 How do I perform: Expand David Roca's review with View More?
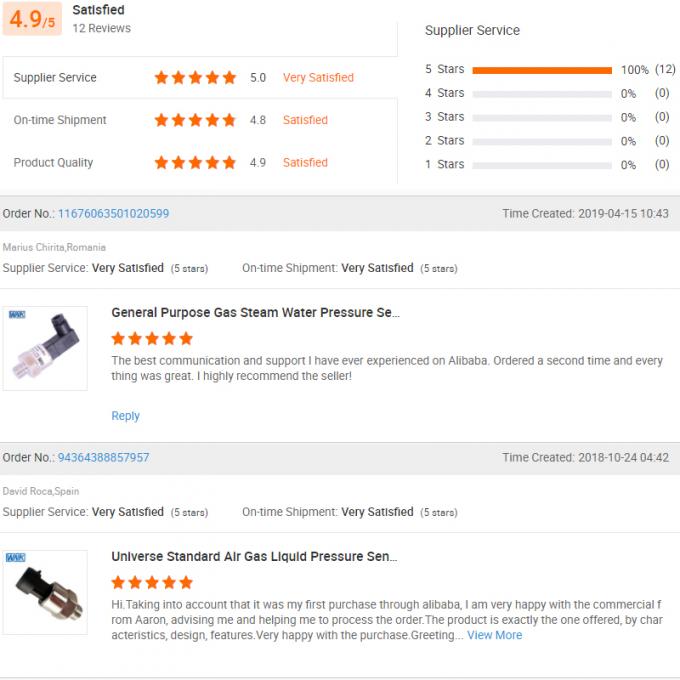pyautogui.click(x=494, y=635)
